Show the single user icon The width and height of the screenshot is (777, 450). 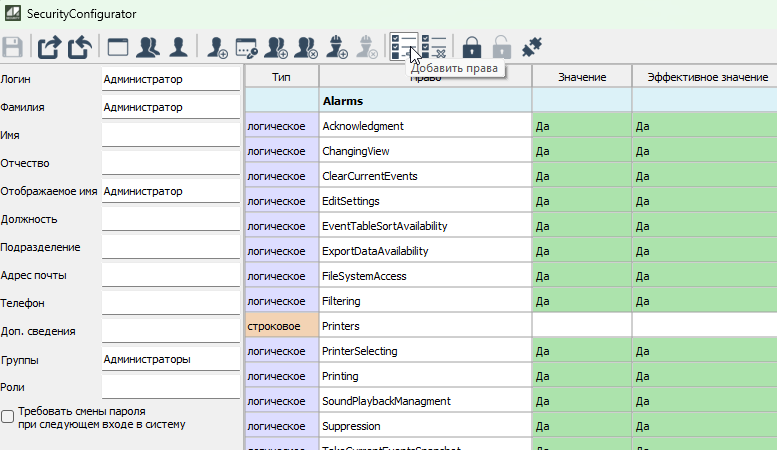click(178, 46)
